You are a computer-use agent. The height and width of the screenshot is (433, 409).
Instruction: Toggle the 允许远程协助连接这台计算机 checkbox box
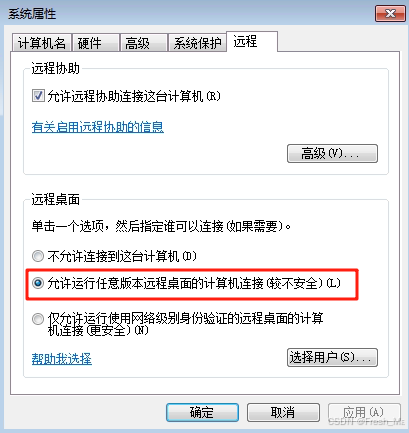[38, 96]
